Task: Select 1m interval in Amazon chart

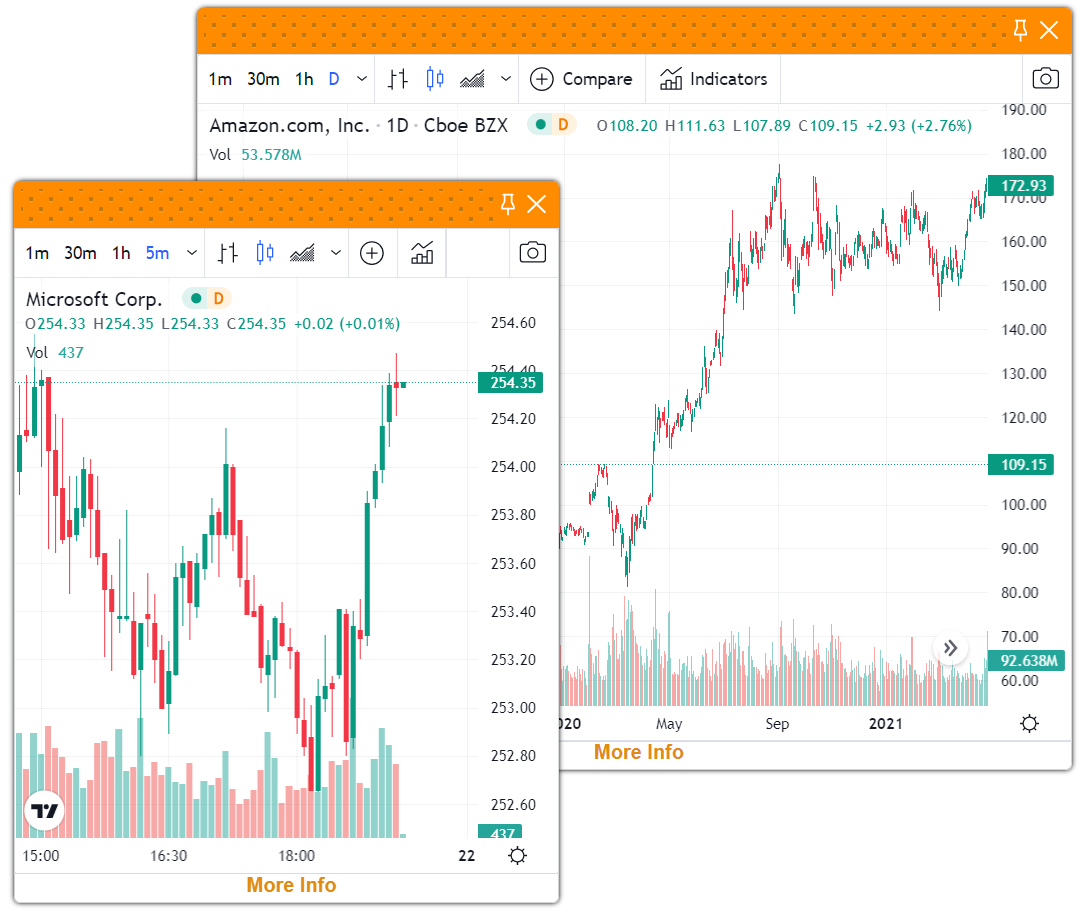Action: click(x=220, y=79)
